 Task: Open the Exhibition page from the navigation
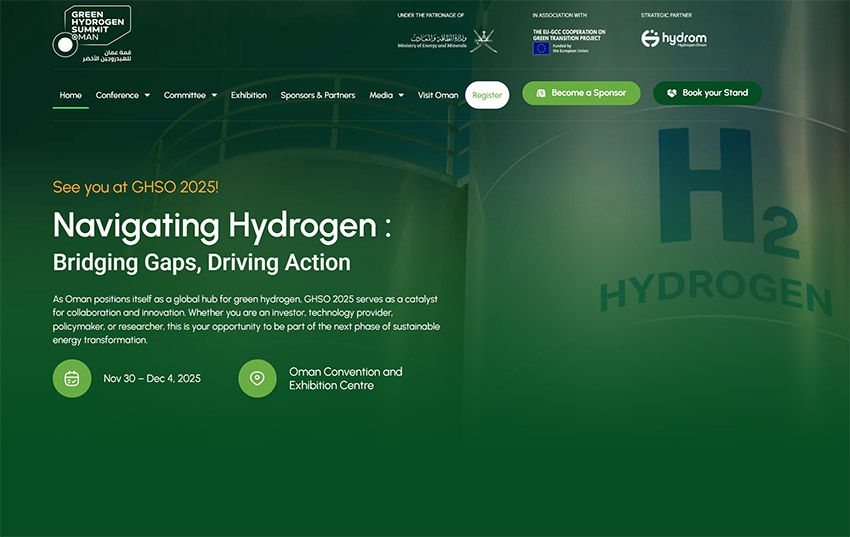click(248, 95)
